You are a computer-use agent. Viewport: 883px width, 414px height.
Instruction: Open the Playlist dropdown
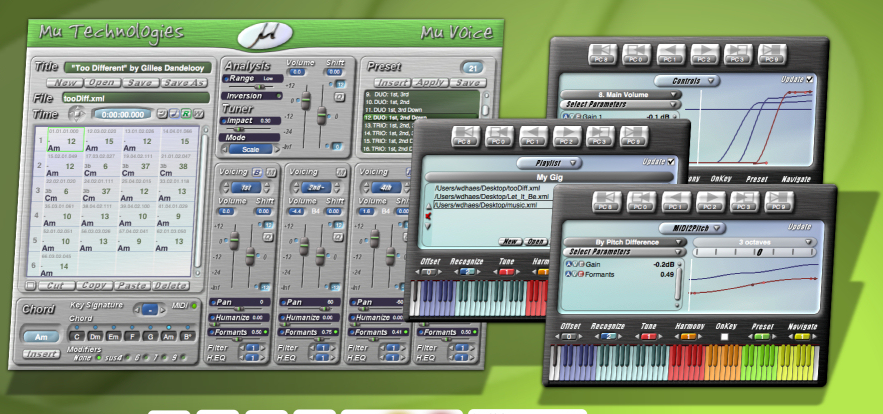click(550, 163)
